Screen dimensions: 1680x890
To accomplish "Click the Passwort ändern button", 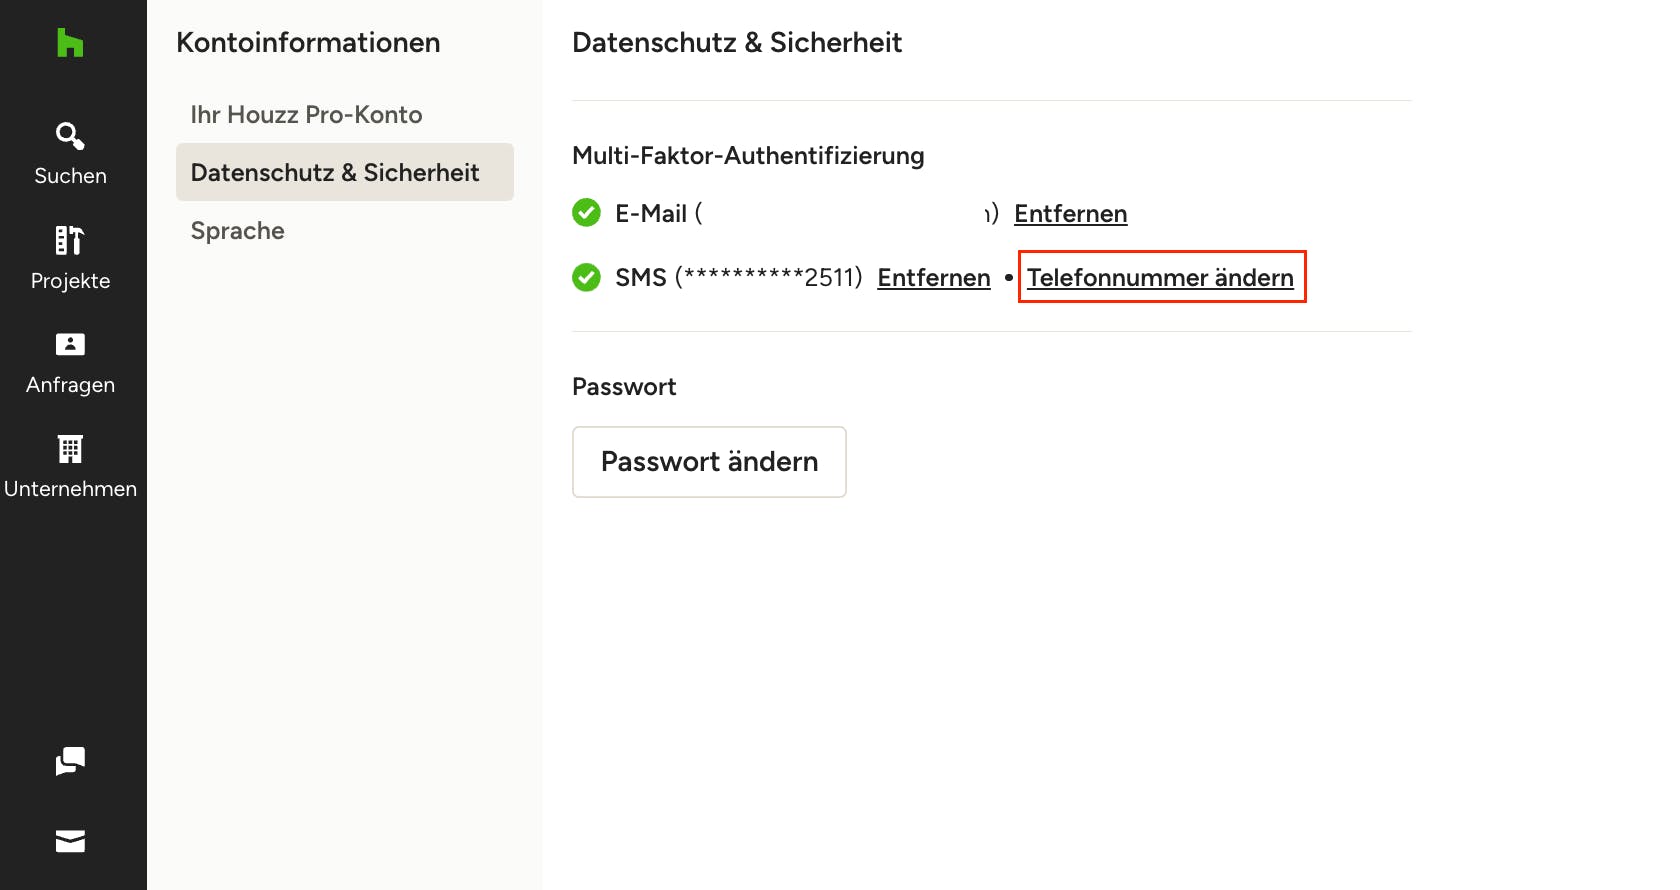I will [709, 462].
